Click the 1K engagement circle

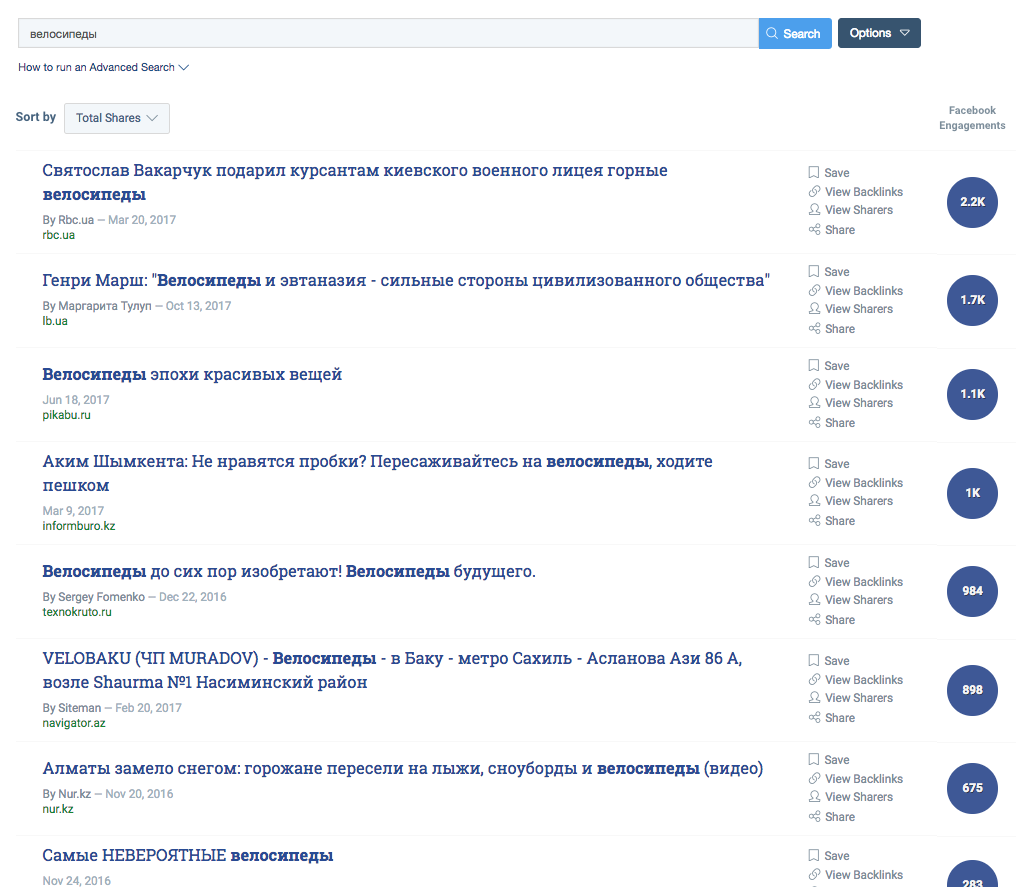point(972,493)
